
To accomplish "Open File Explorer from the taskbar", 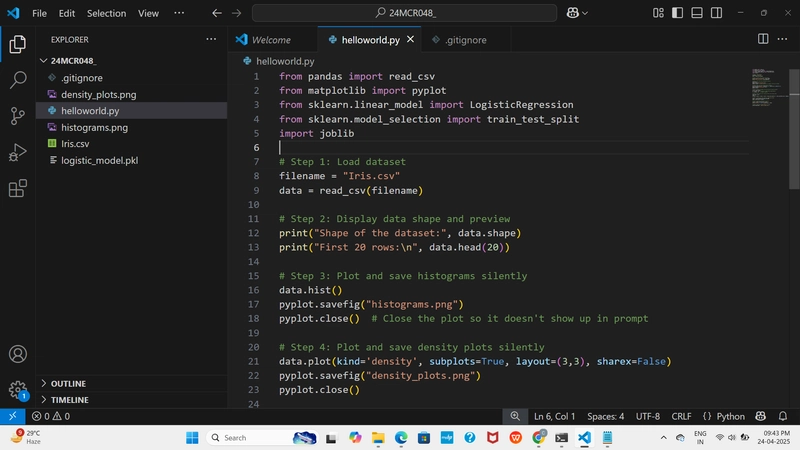I will [x=378, y=438].
